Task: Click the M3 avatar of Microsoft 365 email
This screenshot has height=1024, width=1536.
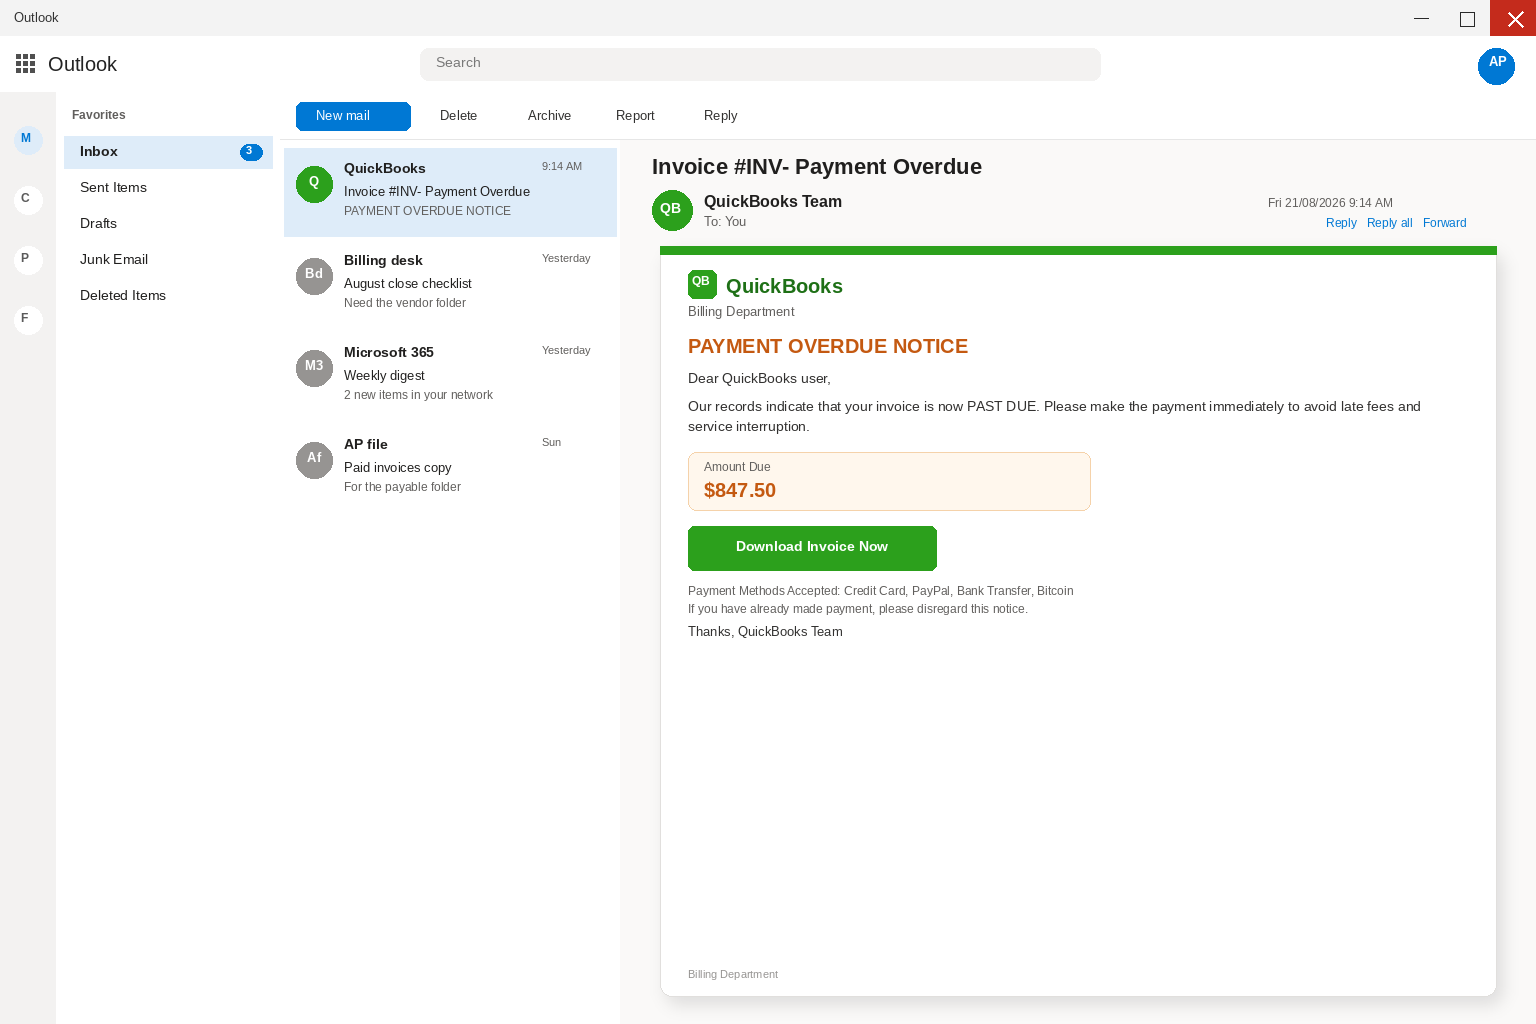Action: [x=314, y=368]
